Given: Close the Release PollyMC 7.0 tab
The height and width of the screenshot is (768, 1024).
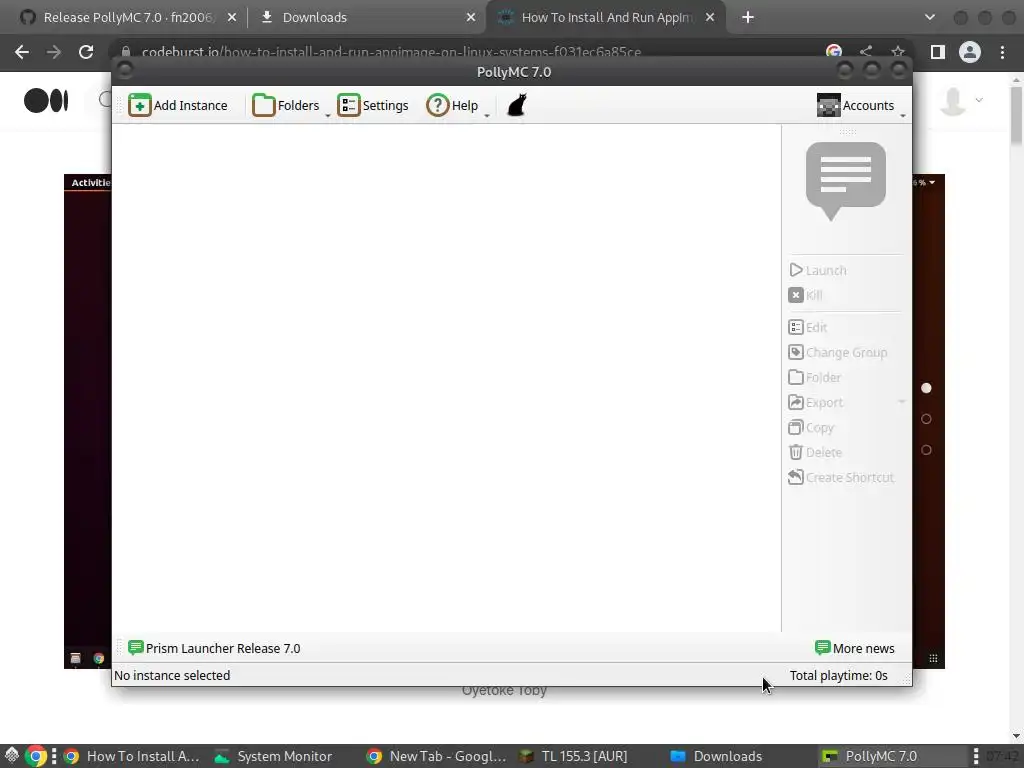Looking at the screenshot, I should [232, 18].
